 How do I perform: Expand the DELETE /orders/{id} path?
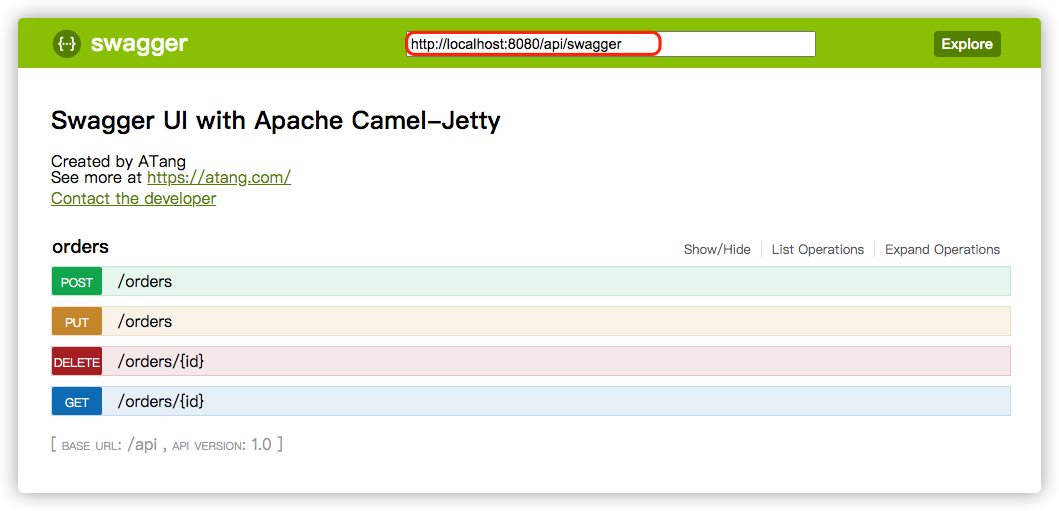coord(161,362)
